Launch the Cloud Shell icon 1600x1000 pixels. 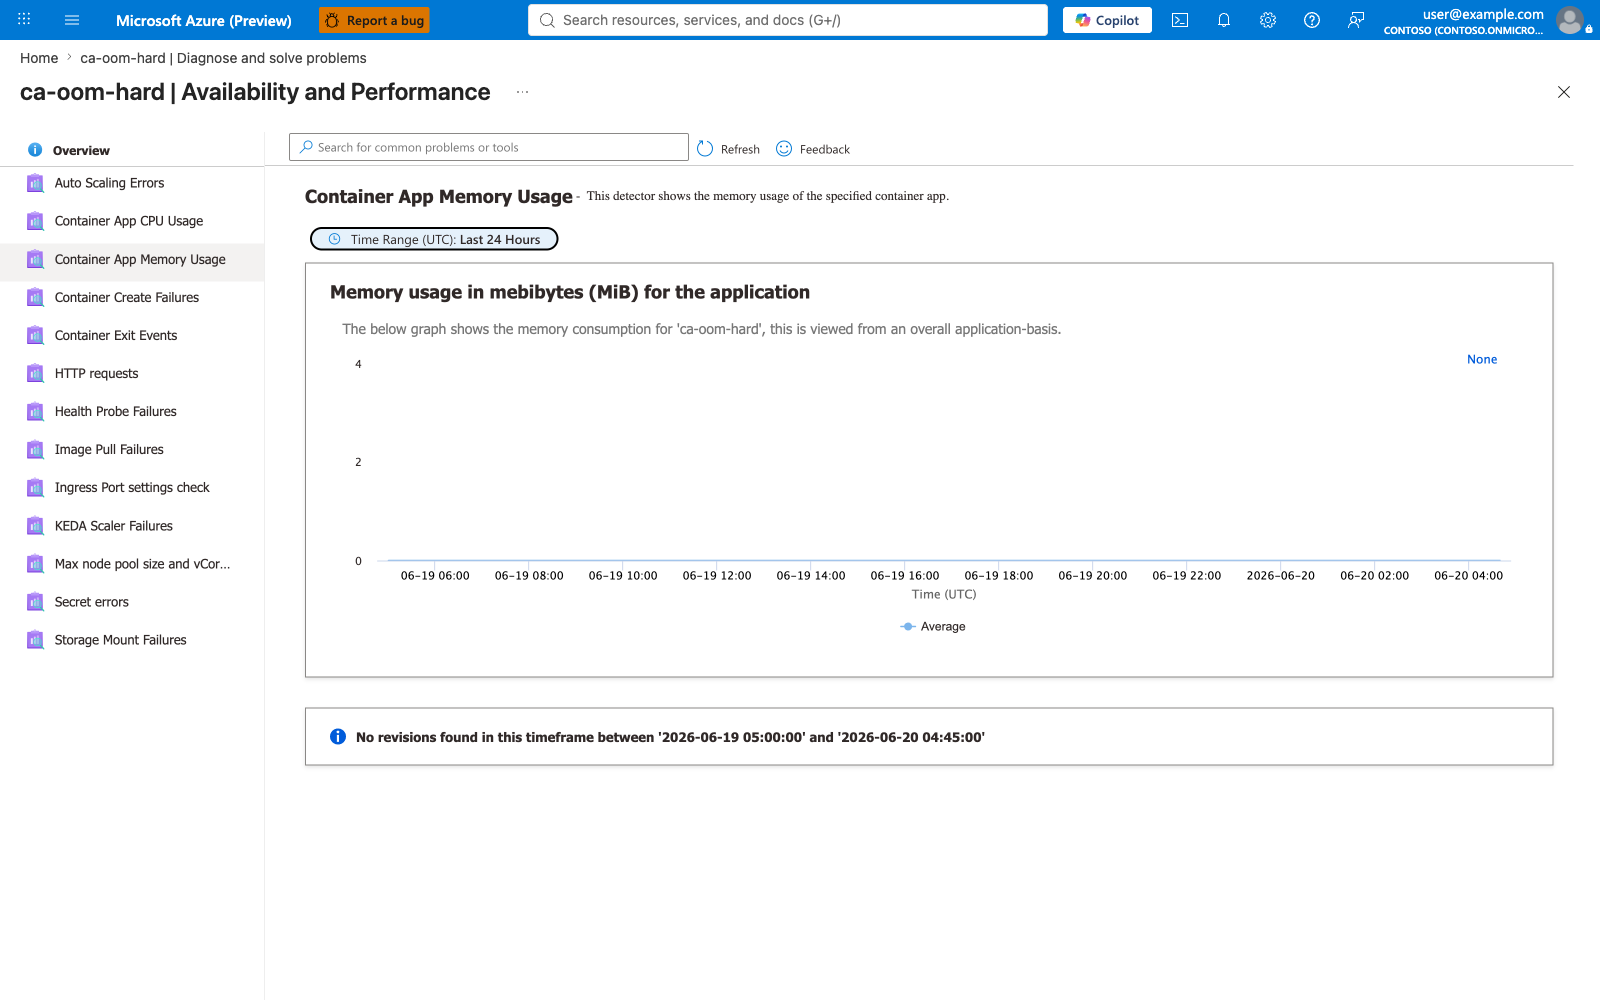point(1180,20)
